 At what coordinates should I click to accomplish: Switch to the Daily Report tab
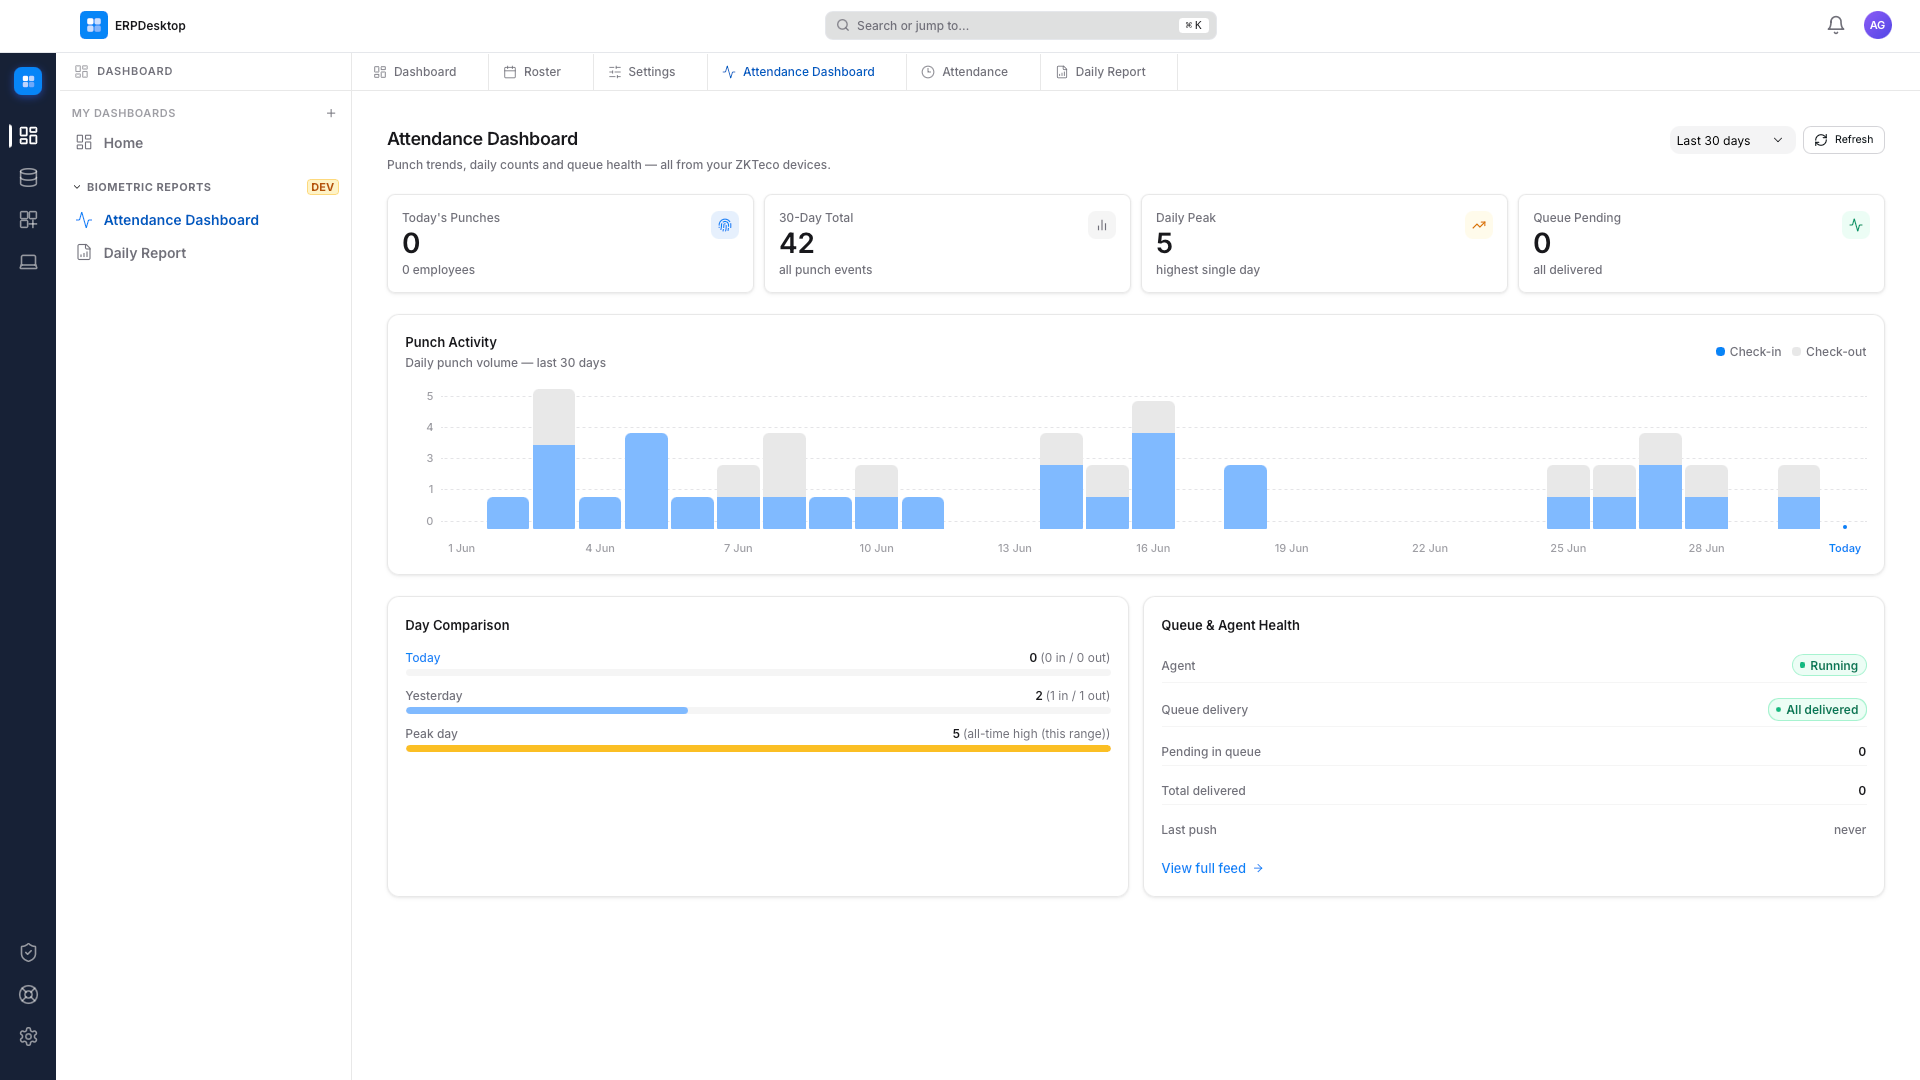pyautogui.click(x=1109, y=72)
